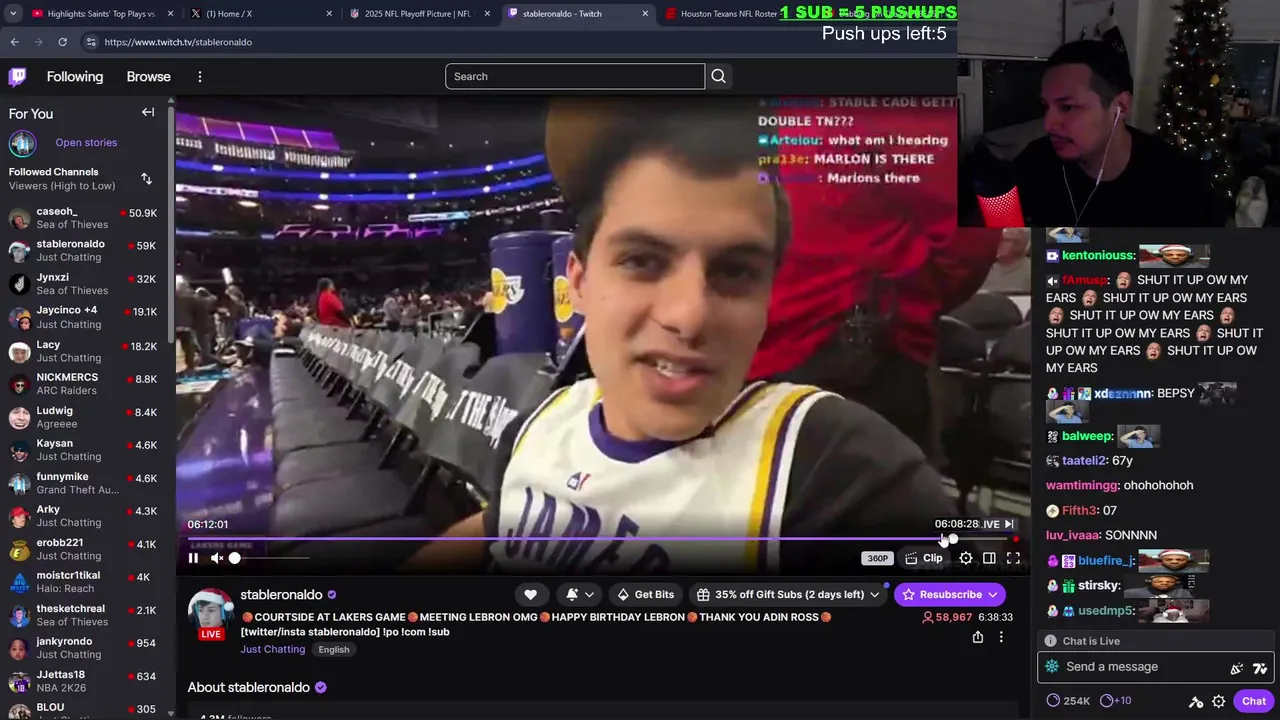1280x720 pixels.
Task: Click the Resubscribe button
Action: 950,594
